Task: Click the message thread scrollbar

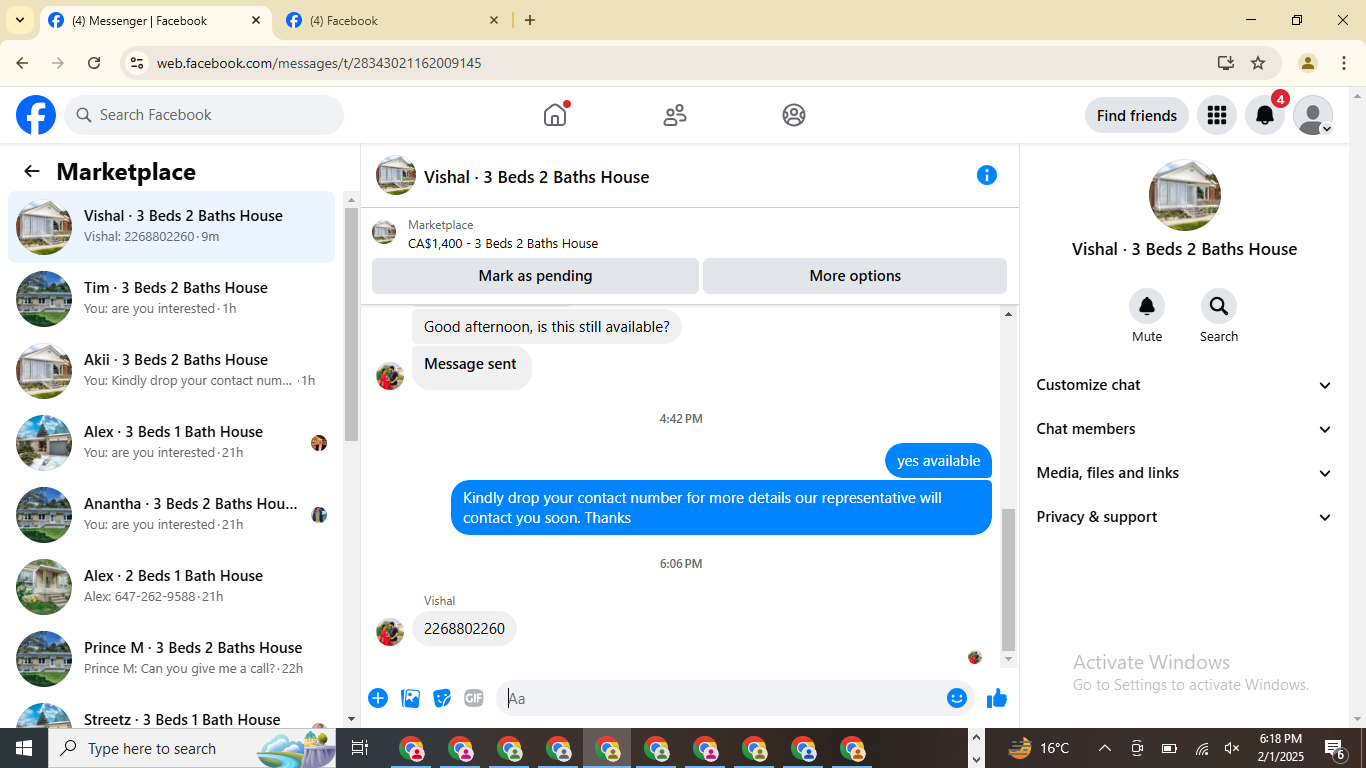Action: pyautogui.click(x=1008, y=580)
